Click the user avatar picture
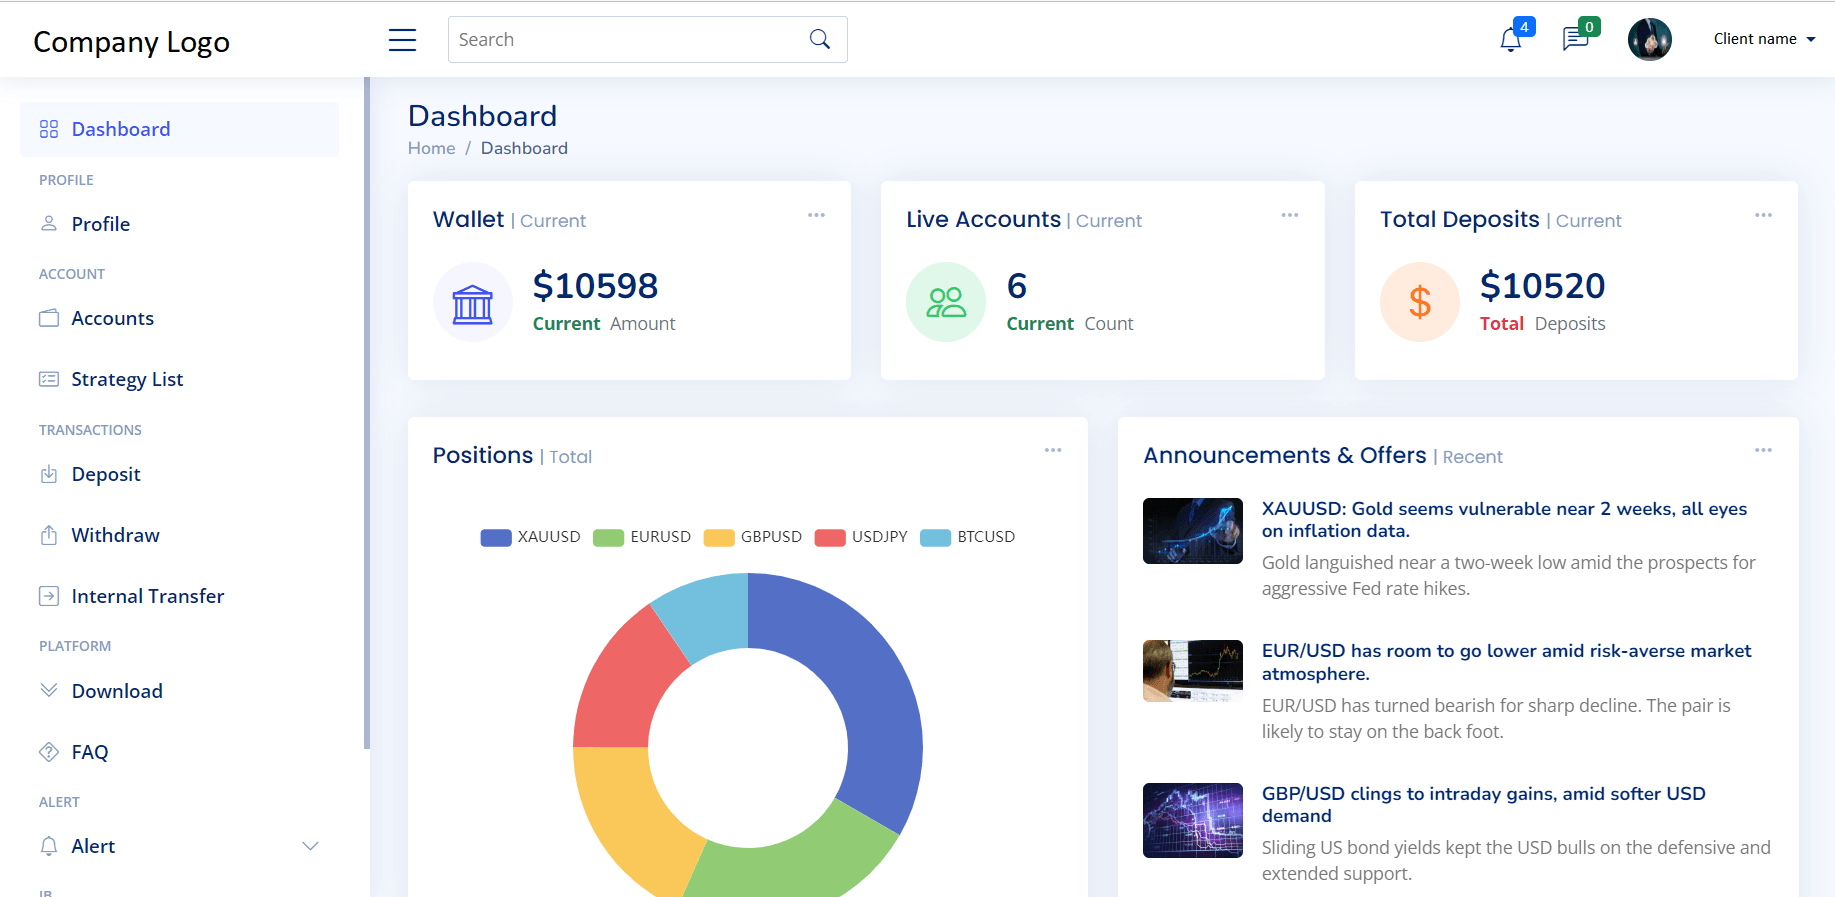Image resolution: width=1835 pixels, height=897 pixels. click(x=1649, y=40)
